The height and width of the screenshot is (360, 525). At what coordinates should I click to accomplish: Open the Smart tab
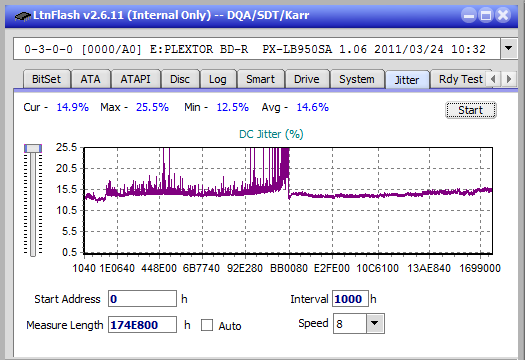[260, 79]
